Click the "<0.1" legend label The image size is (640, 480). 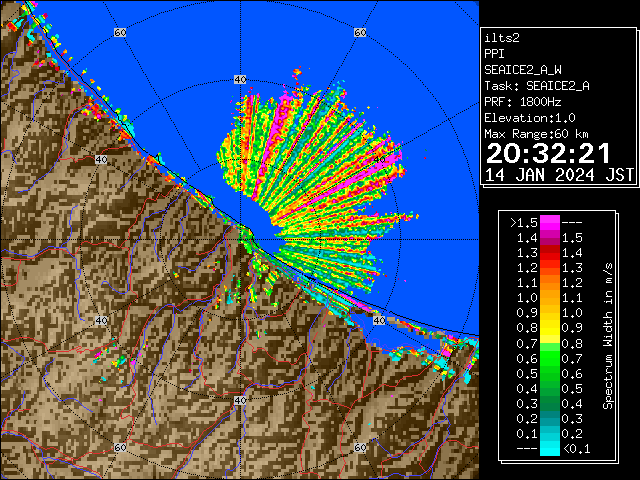tap(576, 449)
